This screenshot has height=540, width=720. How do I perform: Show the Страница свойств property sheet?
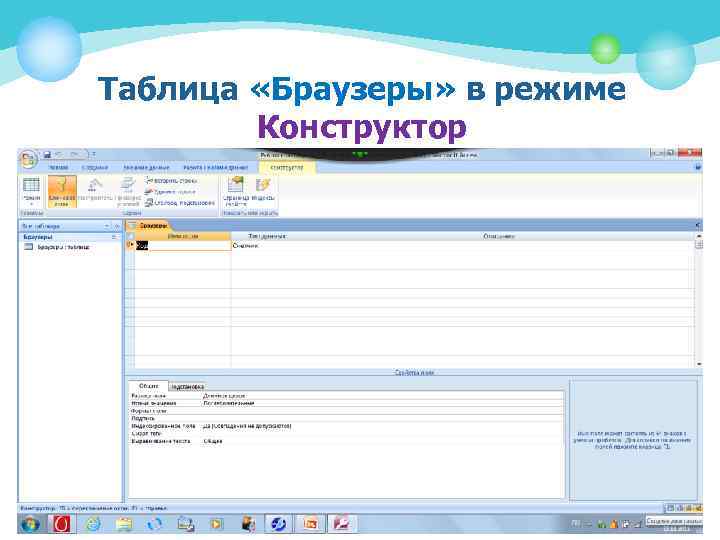[236, 191]
